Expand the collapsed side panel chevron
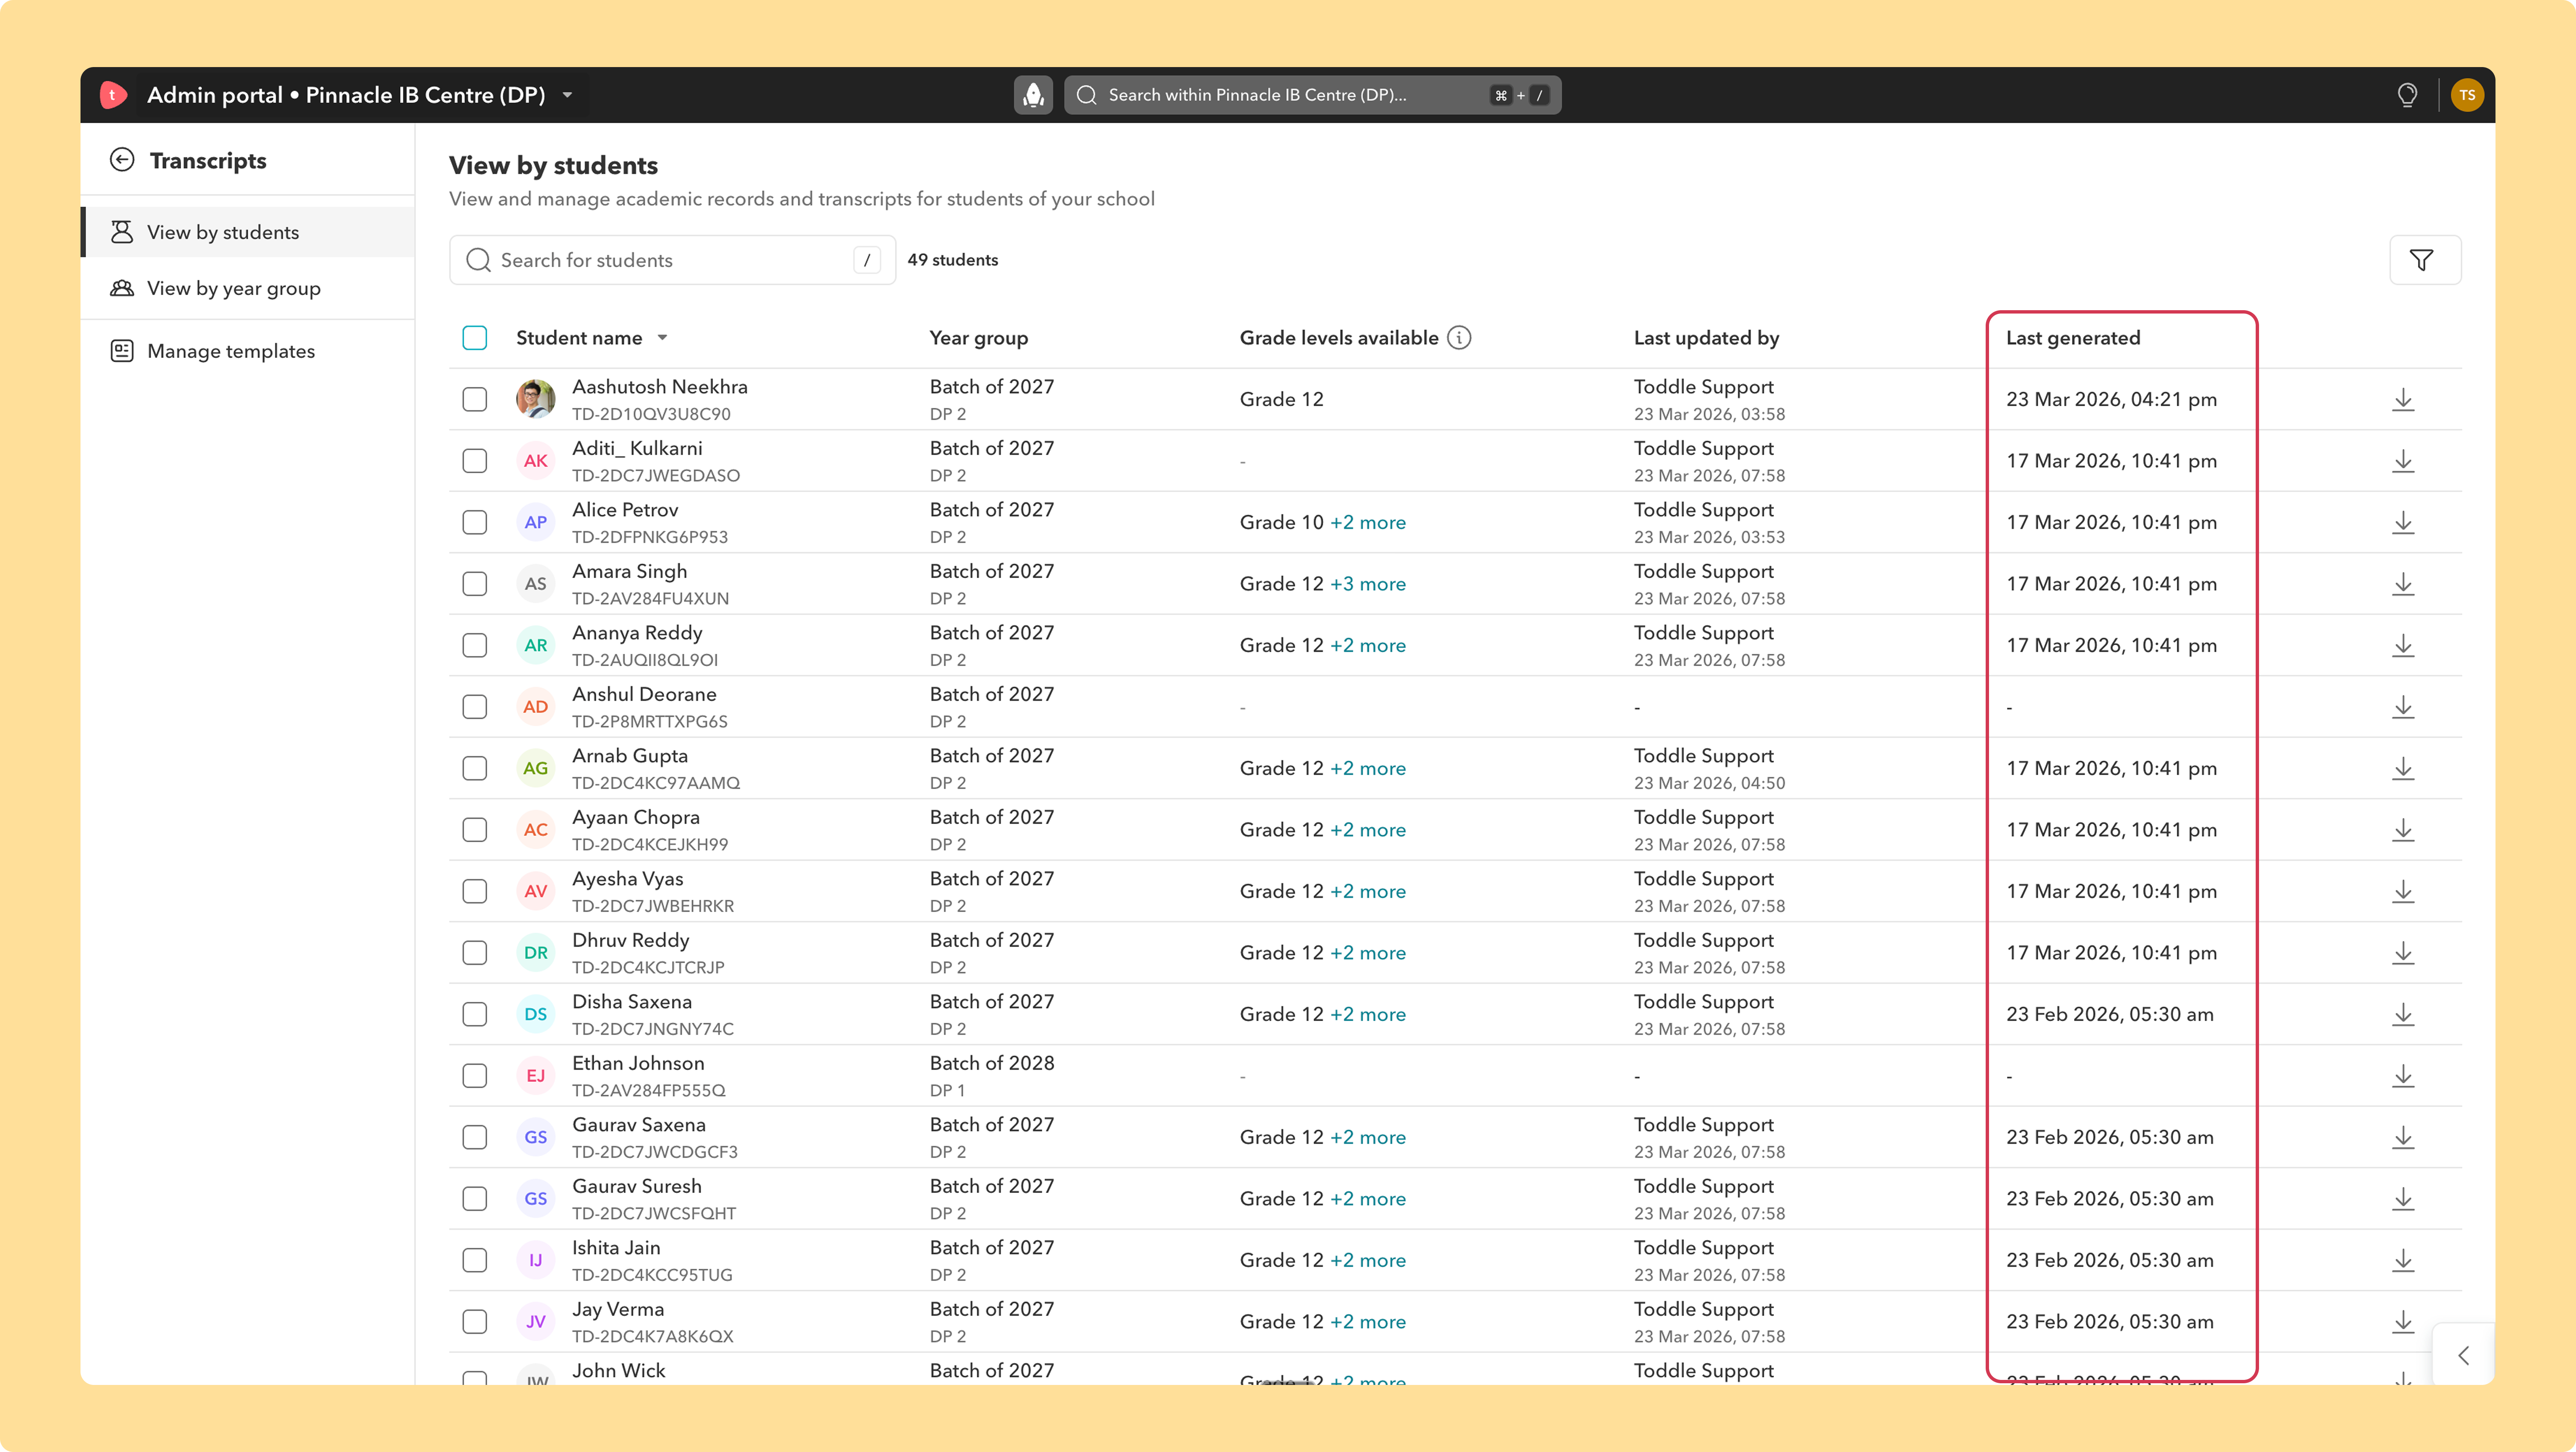This screenshot has width=2576, height=1452. 2463,1355
